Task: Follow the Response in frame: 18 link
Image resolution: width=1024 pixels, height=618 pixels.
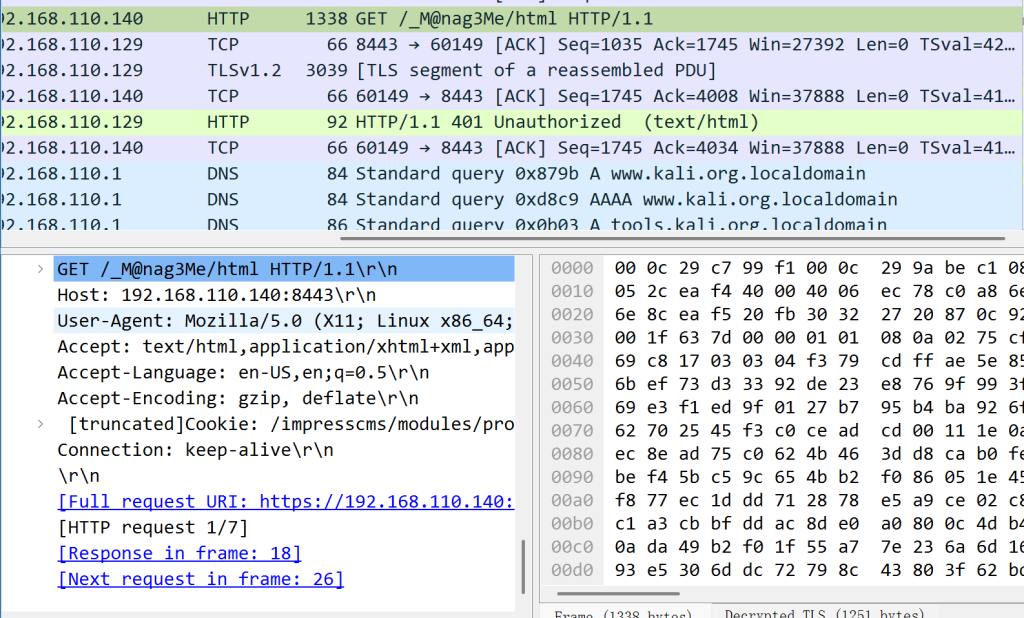Action: click(179, 553)
